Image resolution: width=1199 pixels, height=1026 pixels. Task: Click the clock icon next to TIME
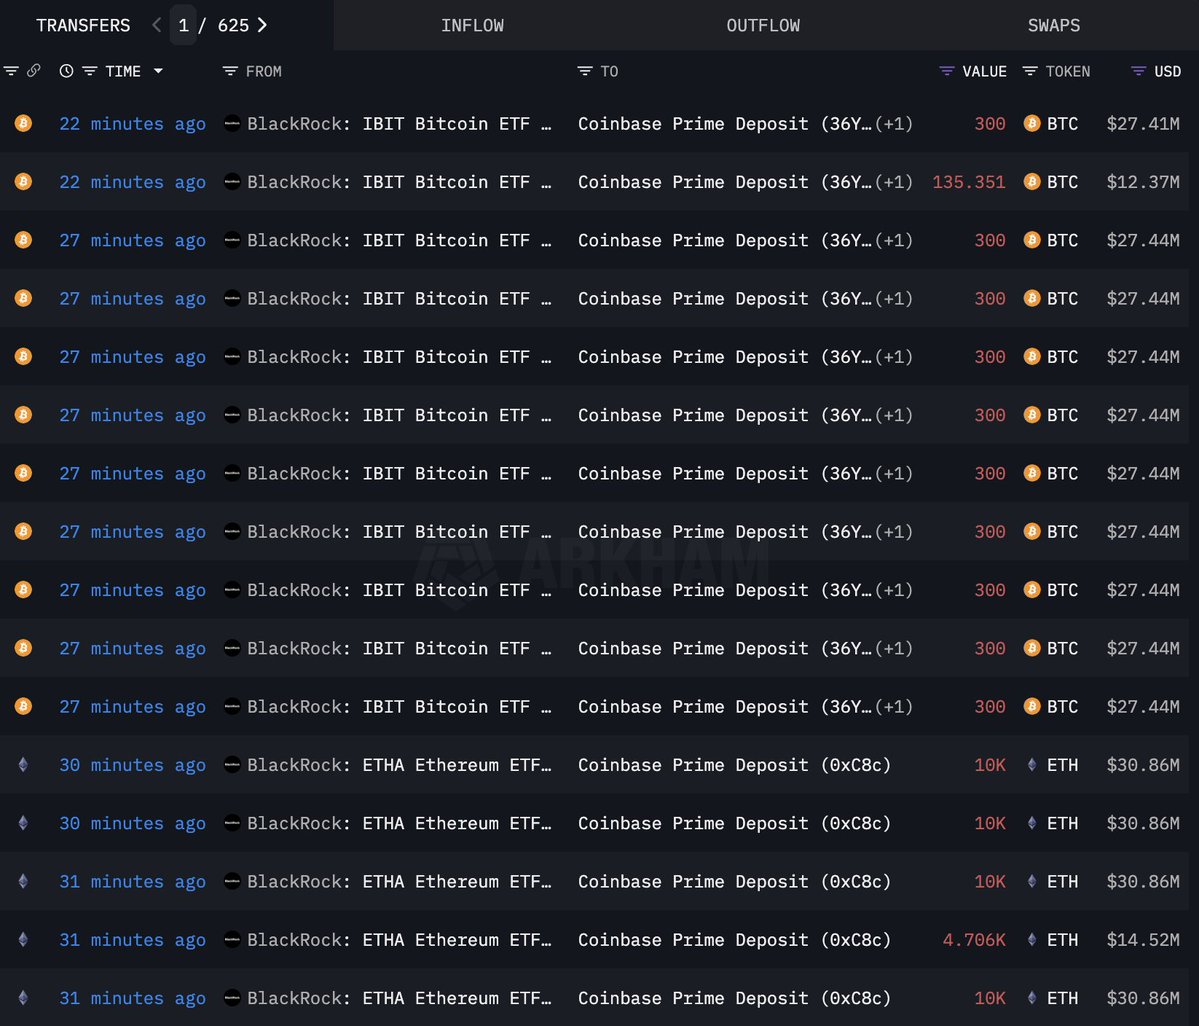(65, 71)
